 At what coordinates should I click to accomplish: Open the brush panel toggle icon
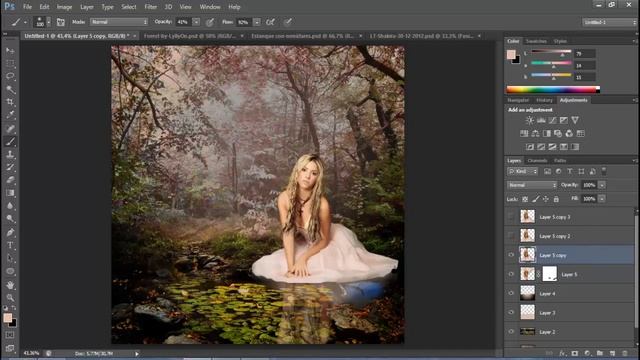tap(60, 22)
